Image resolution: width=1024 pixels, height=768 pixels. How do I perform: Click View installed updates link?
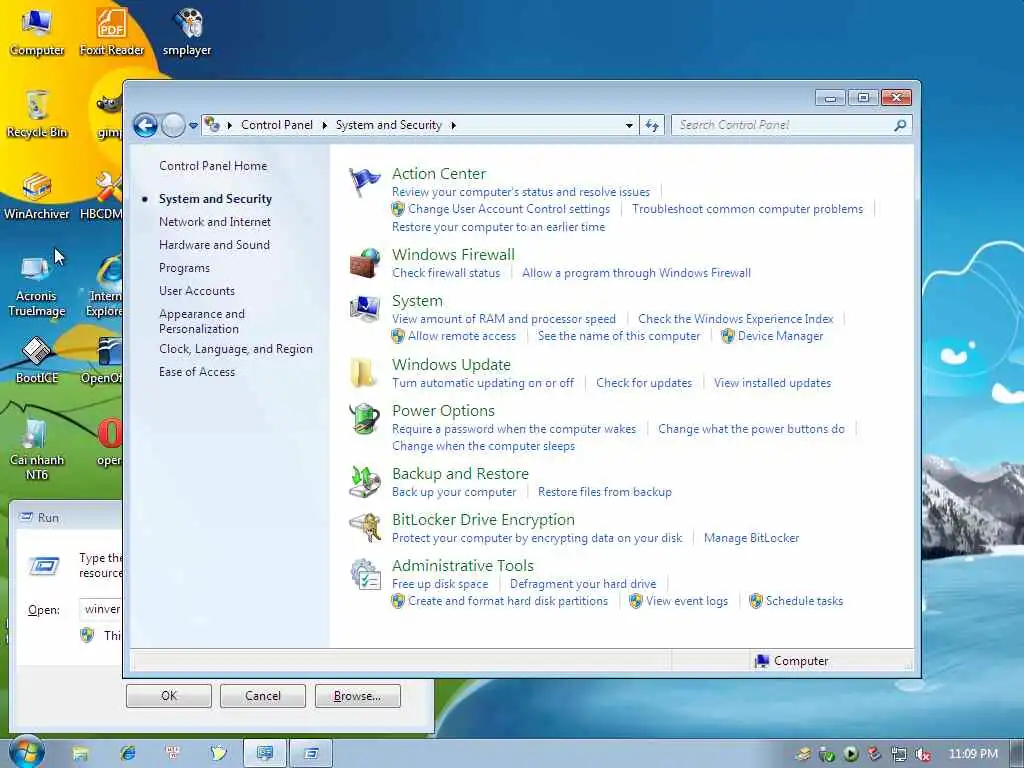tap(772, 383)
